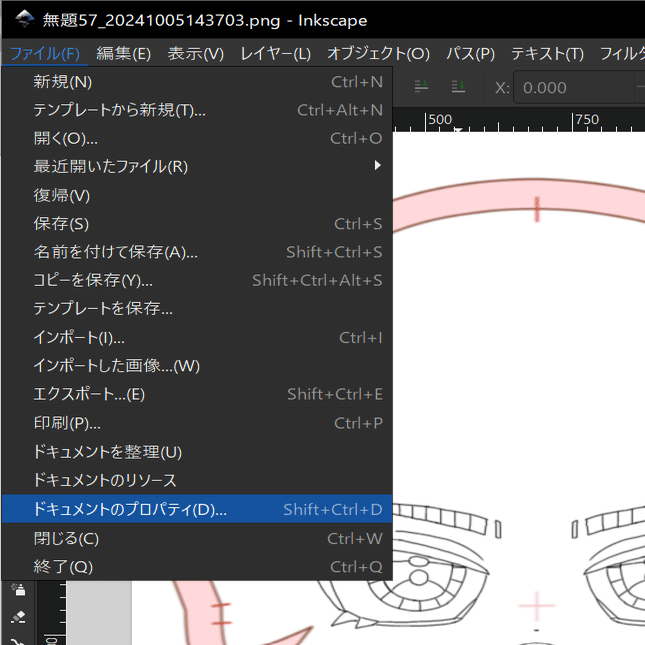Open the パス(P) menu
Image resolution: width=645 pixels, height=645 pixels.
coord(471,53)
